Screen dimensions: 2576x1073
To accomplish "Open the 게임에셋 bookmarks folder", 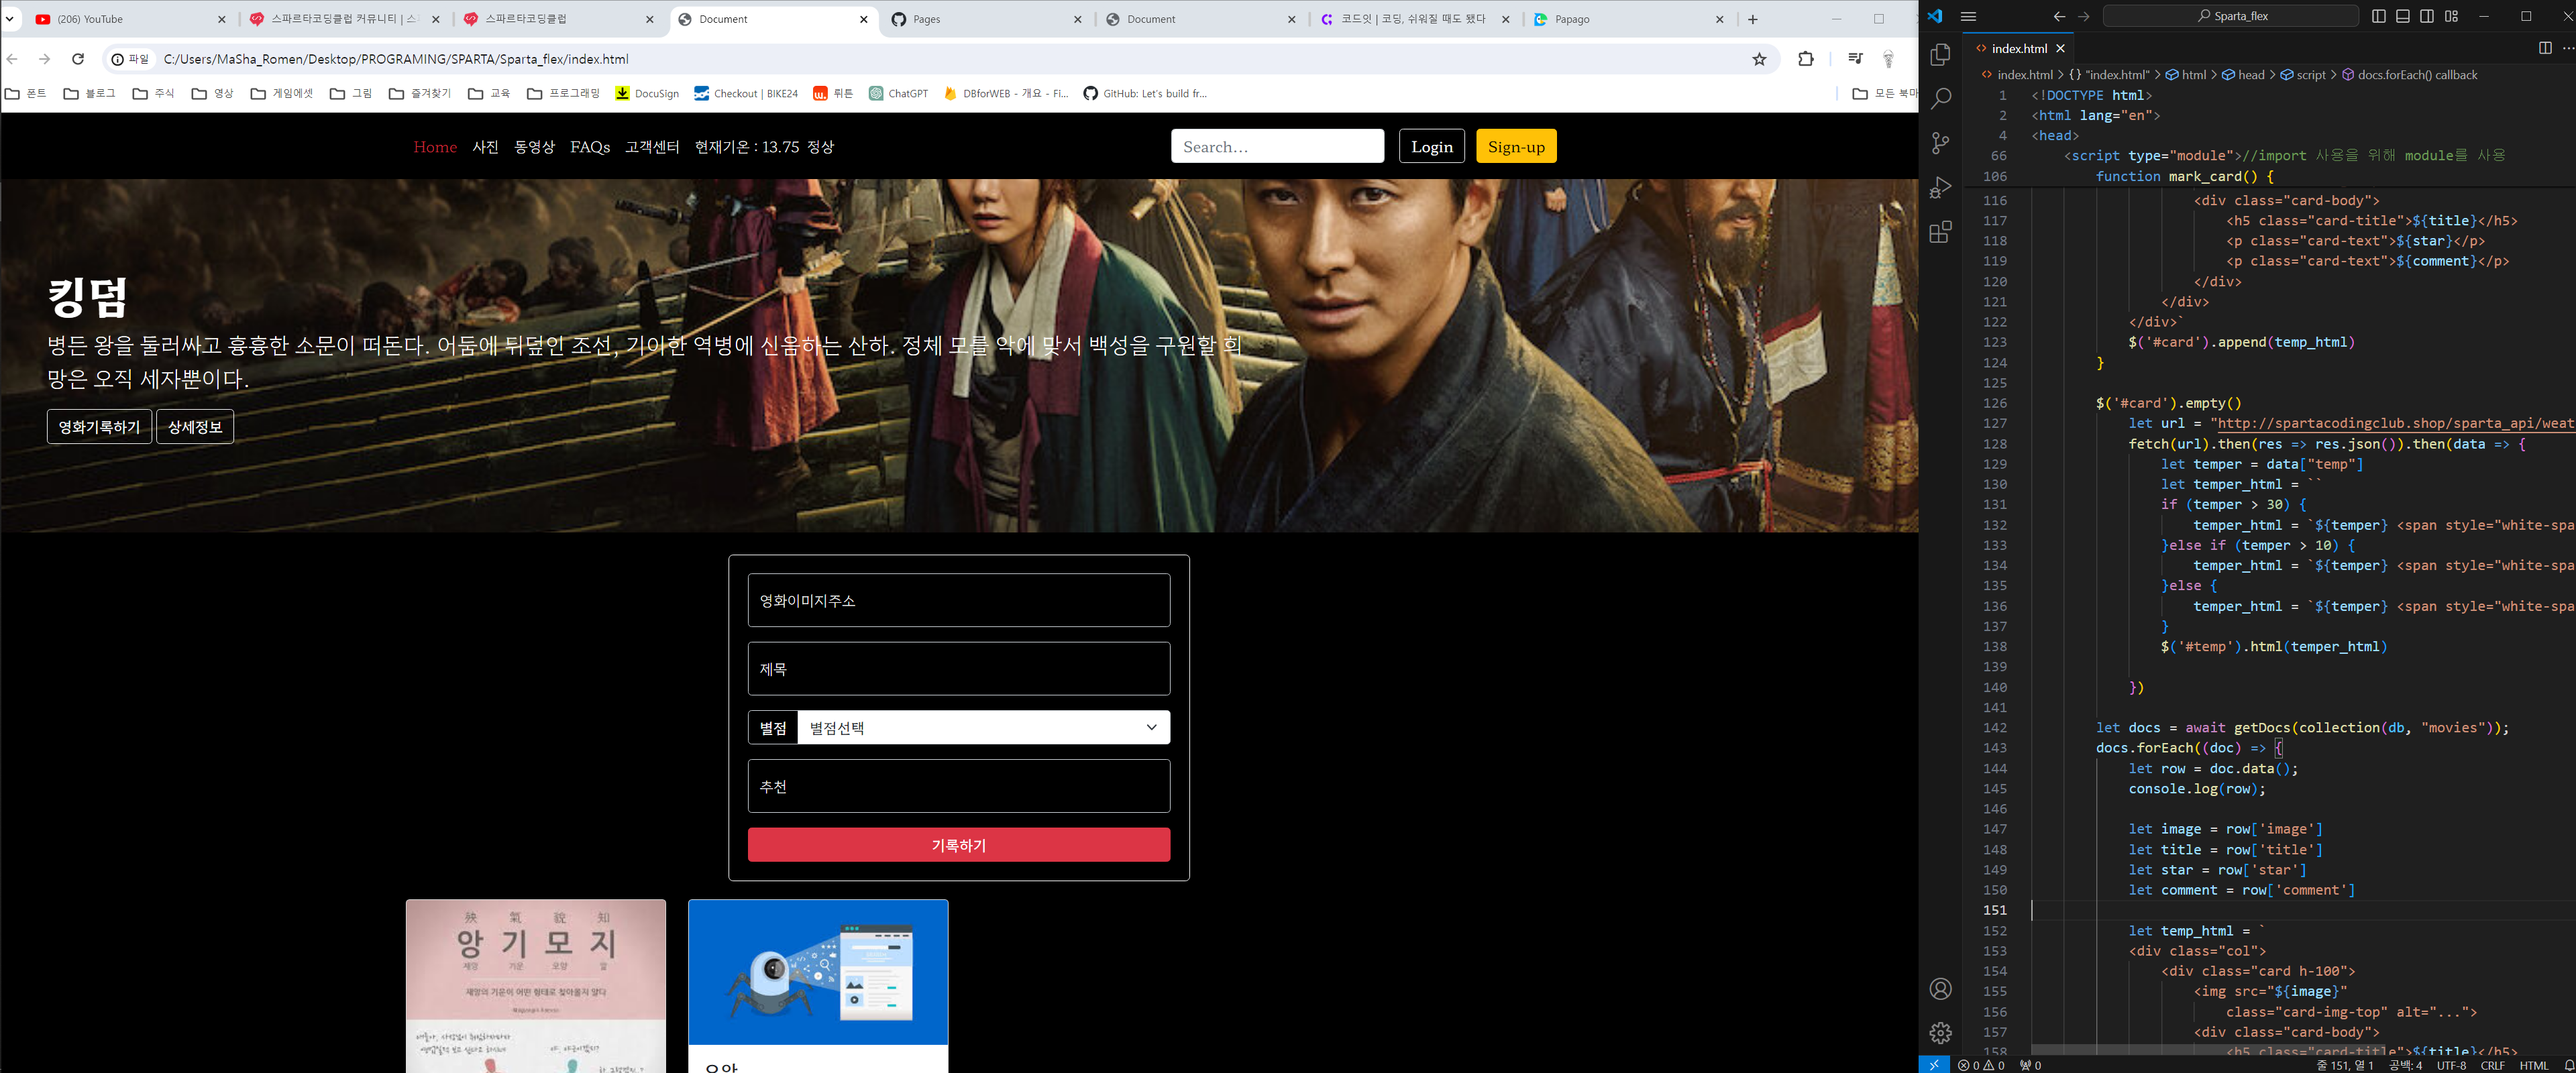I will click(282, 93).
